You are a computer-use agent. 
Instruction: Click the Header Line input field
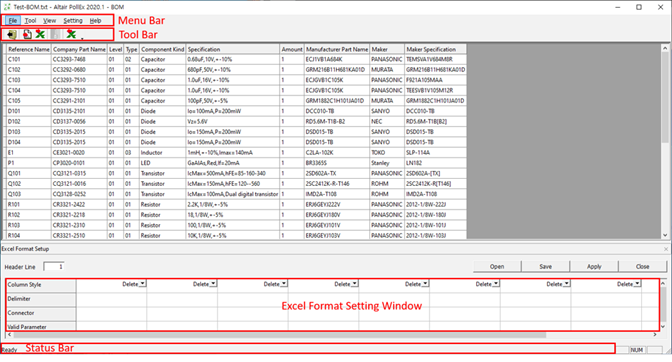click(x=54, y=266)
